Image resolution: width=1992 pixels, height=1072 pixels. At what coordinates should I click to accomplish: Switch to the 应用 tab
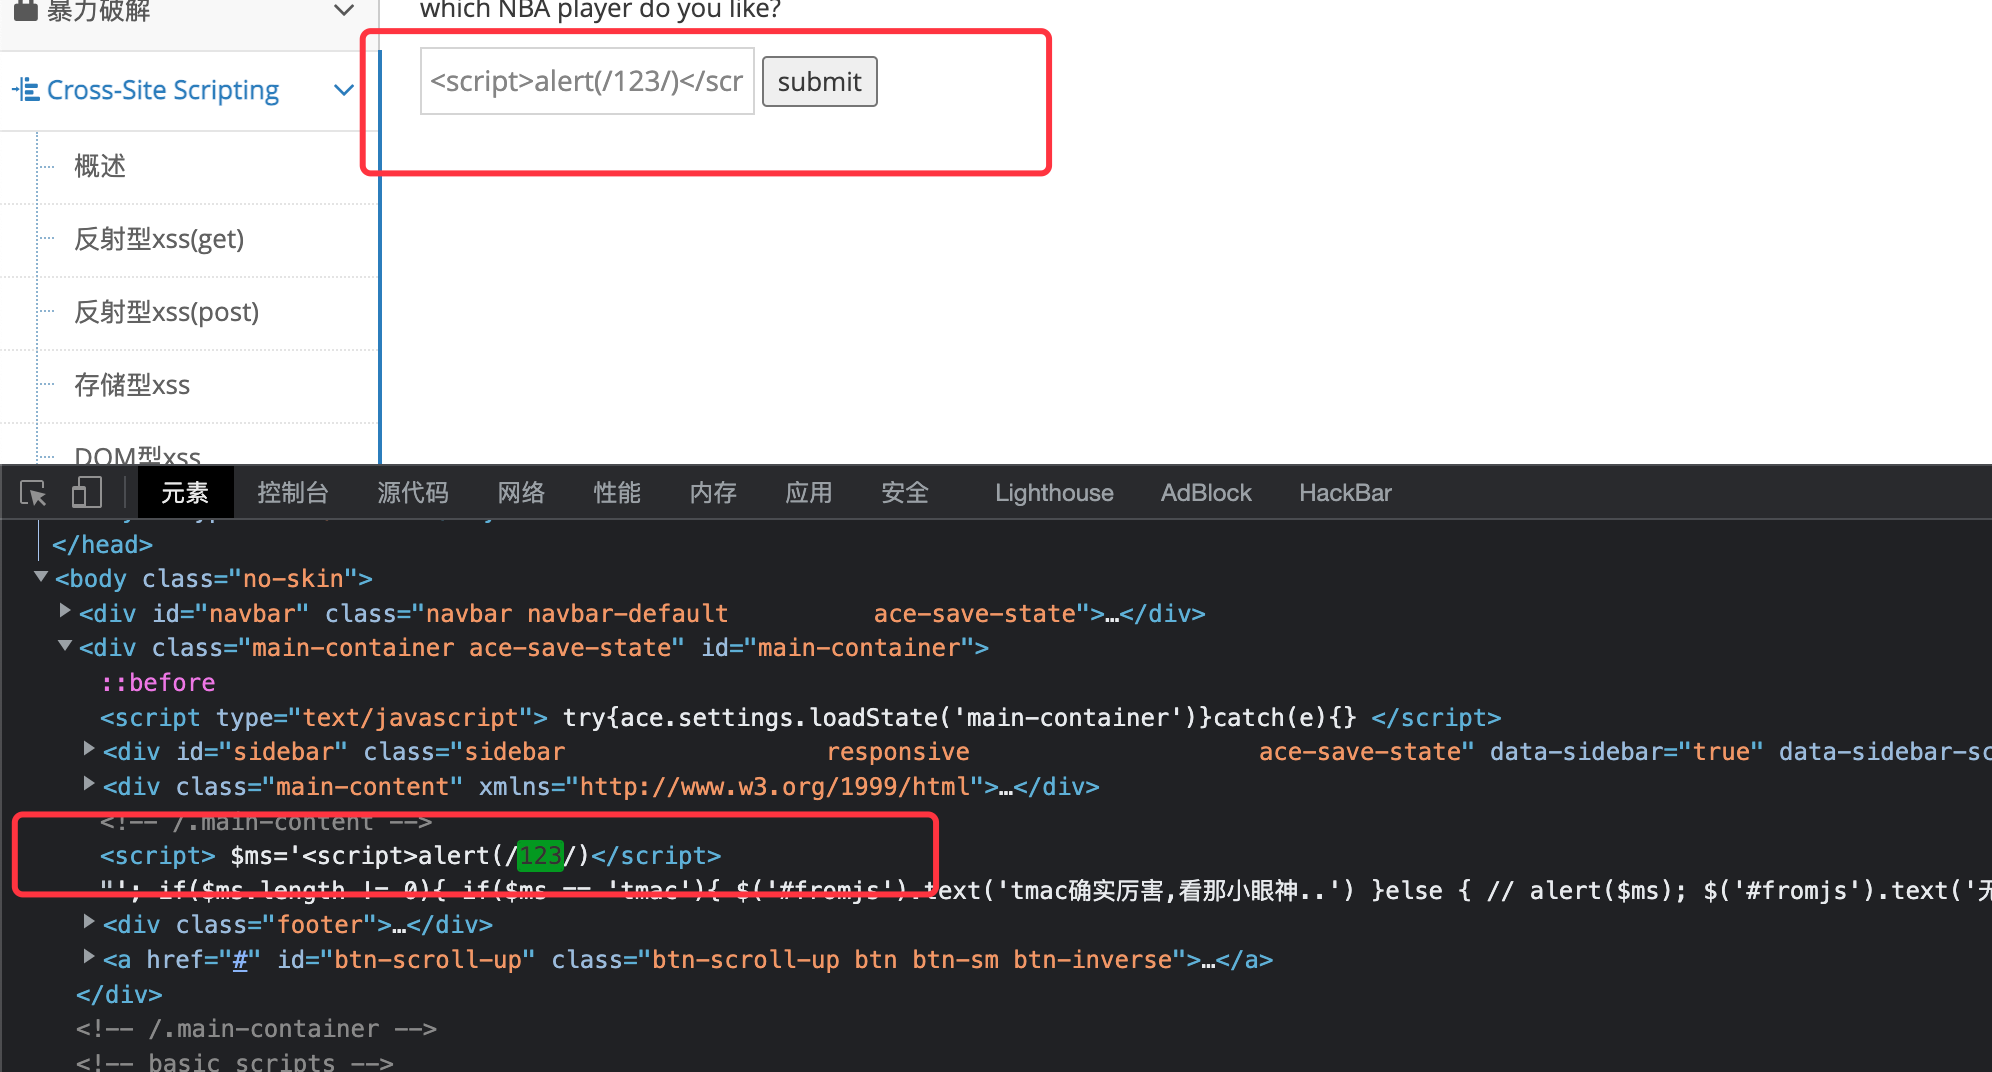point(809,493)
